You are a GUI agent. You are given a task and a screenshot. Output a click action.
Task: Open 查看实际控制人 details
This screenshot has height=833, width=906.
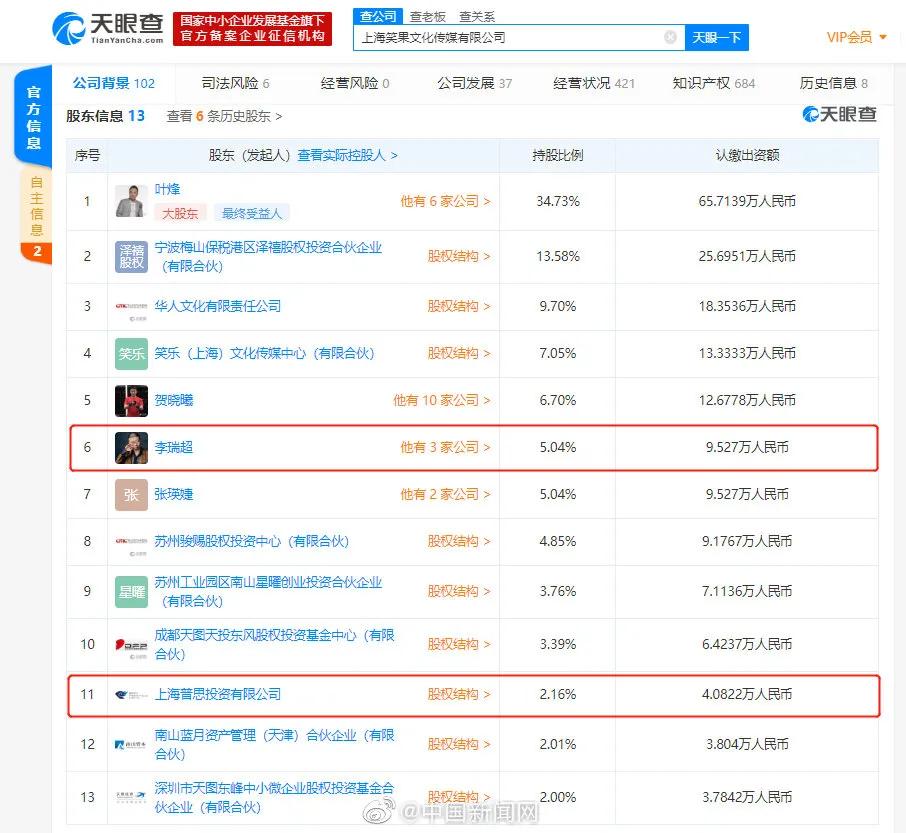(x=344, y=155)
